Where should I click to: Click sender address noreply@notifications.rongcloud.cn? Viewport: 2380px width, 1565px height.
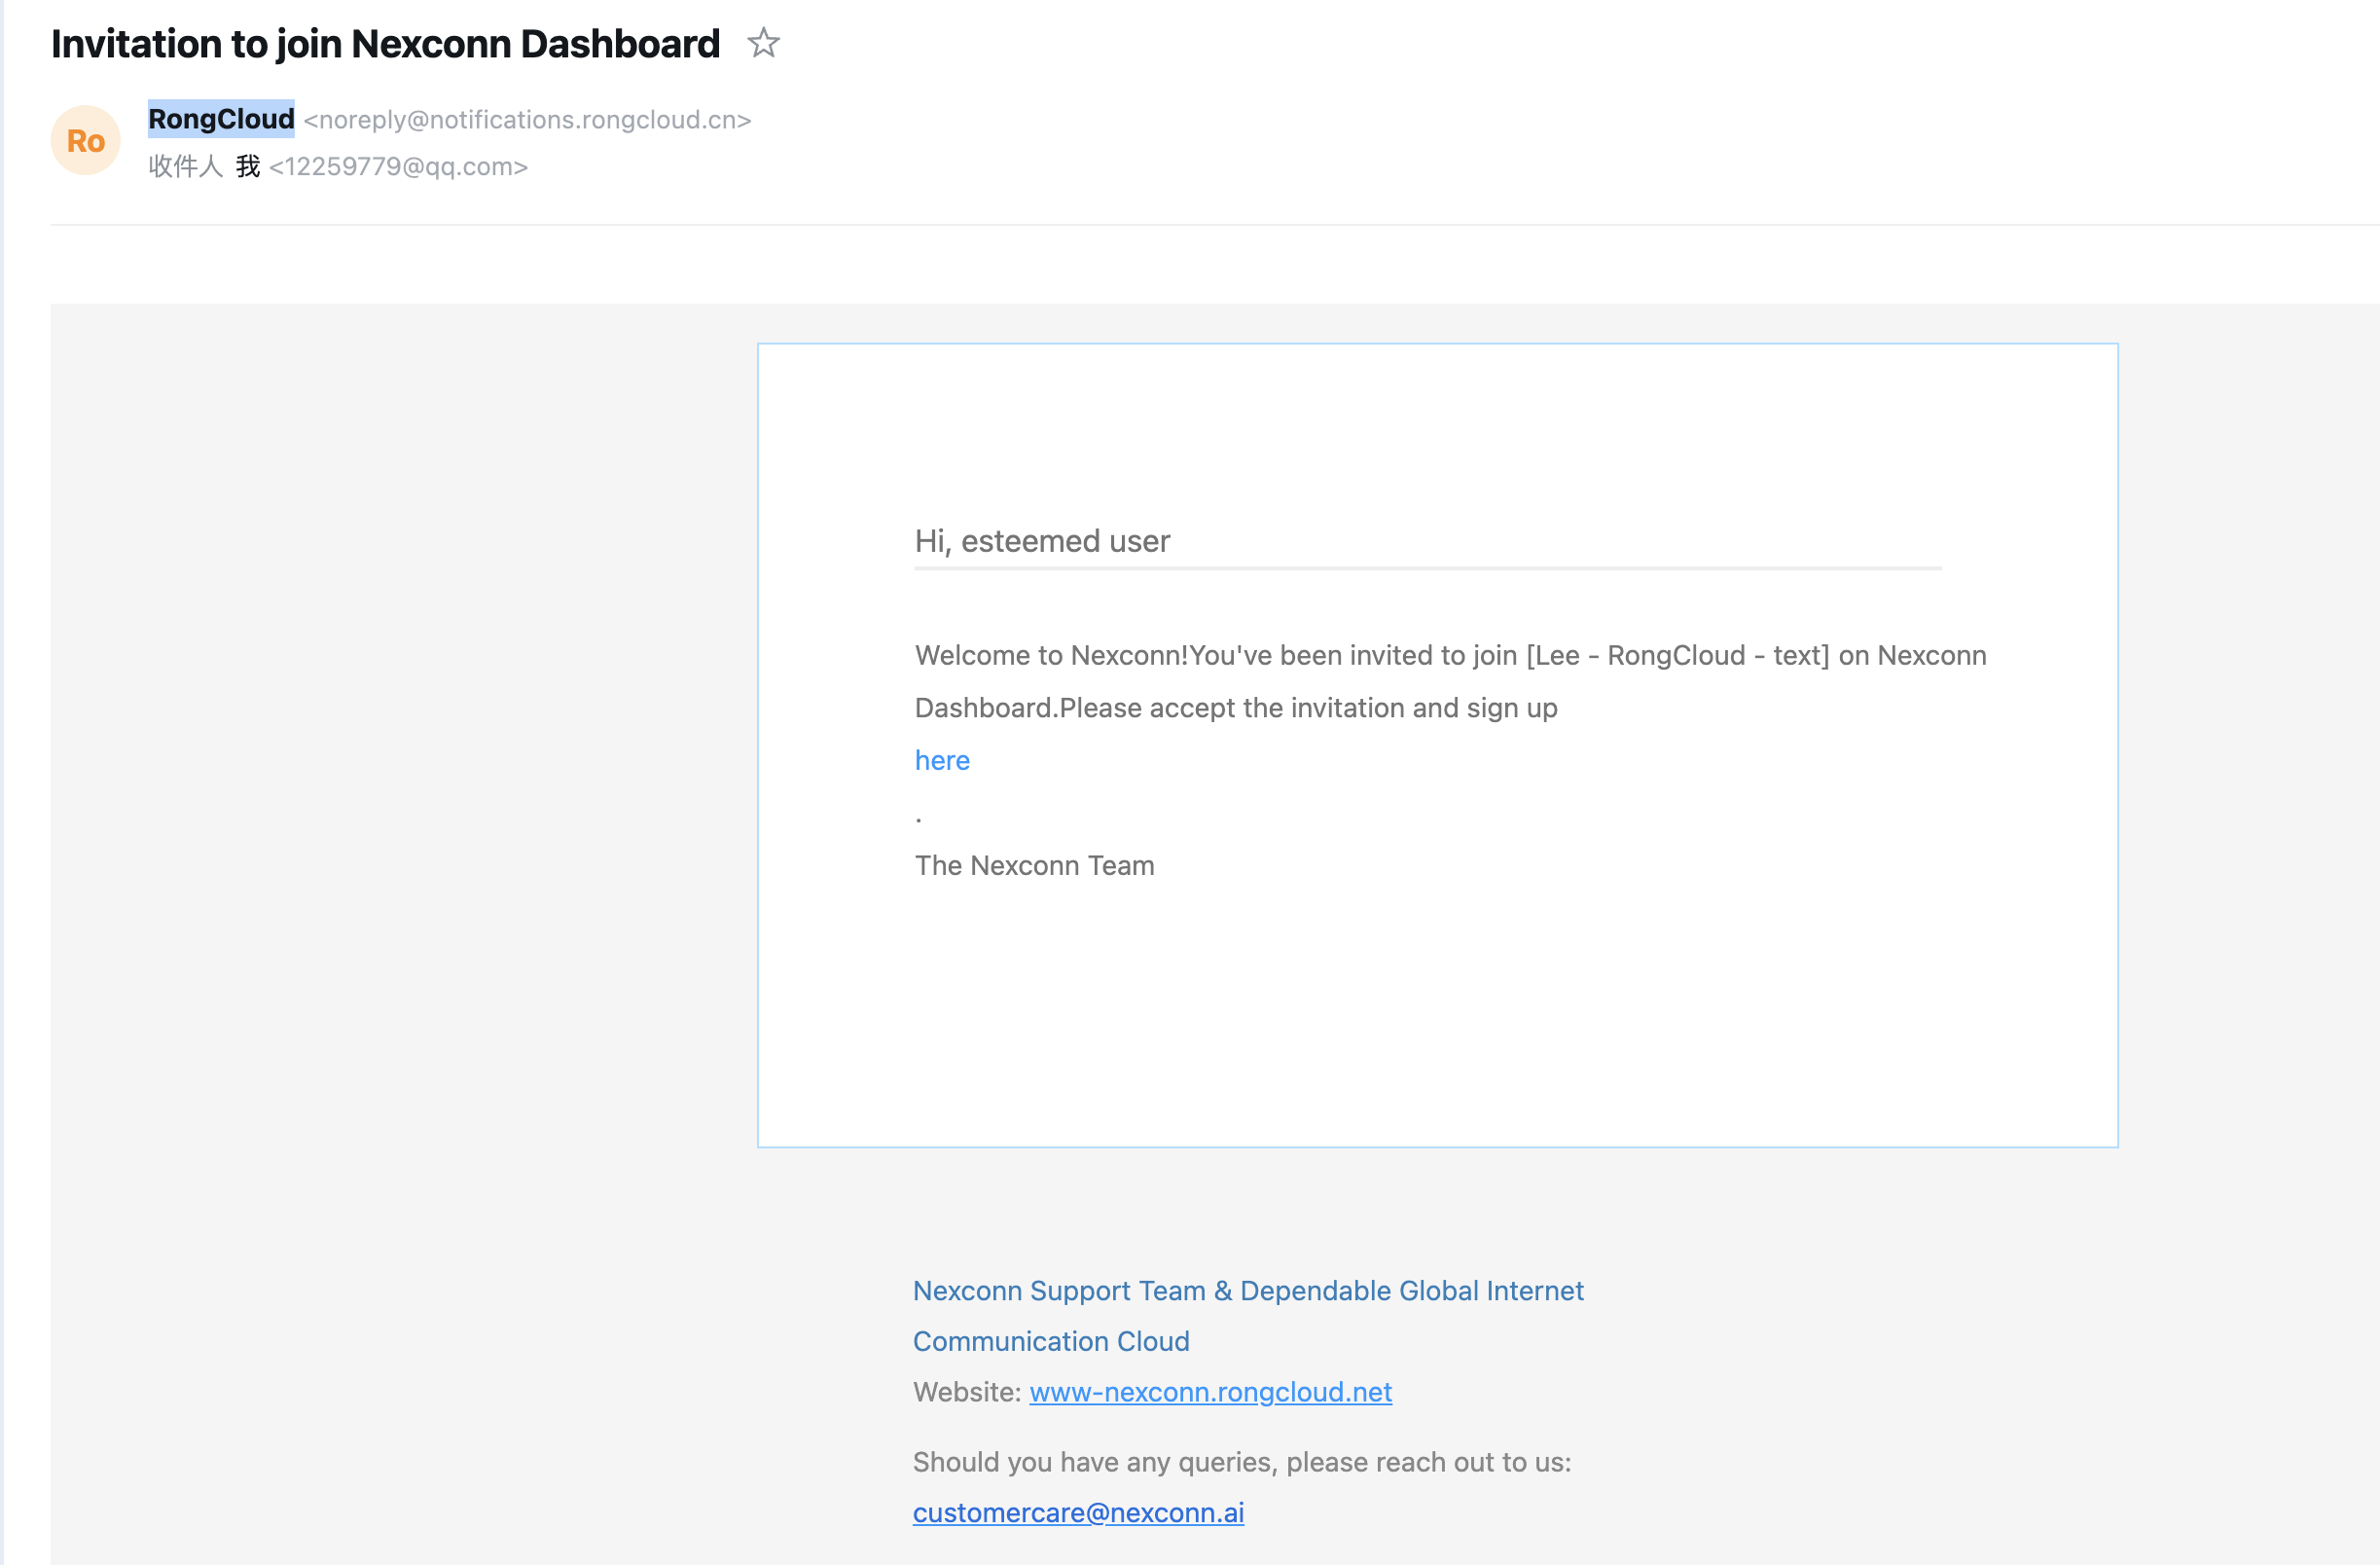(x=527, y=120)
